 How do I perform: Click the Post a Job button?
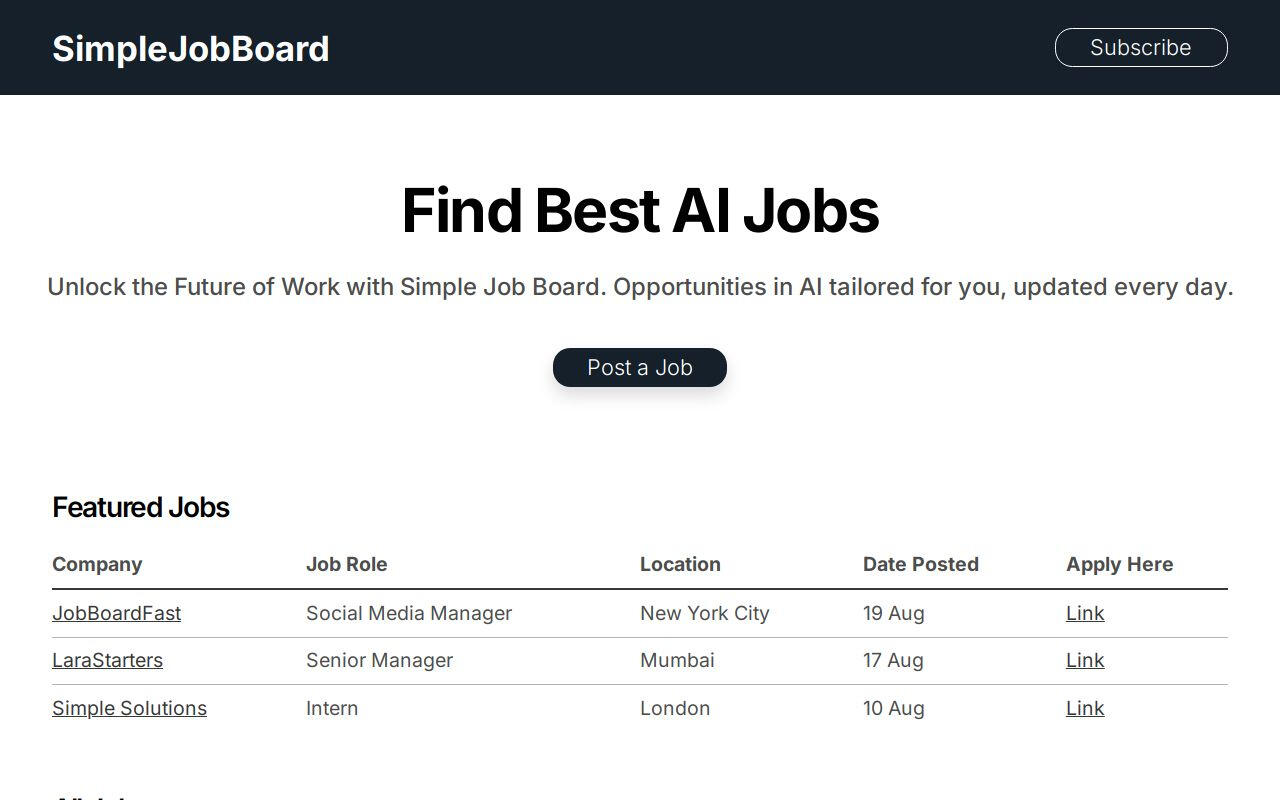click(640, 367)
